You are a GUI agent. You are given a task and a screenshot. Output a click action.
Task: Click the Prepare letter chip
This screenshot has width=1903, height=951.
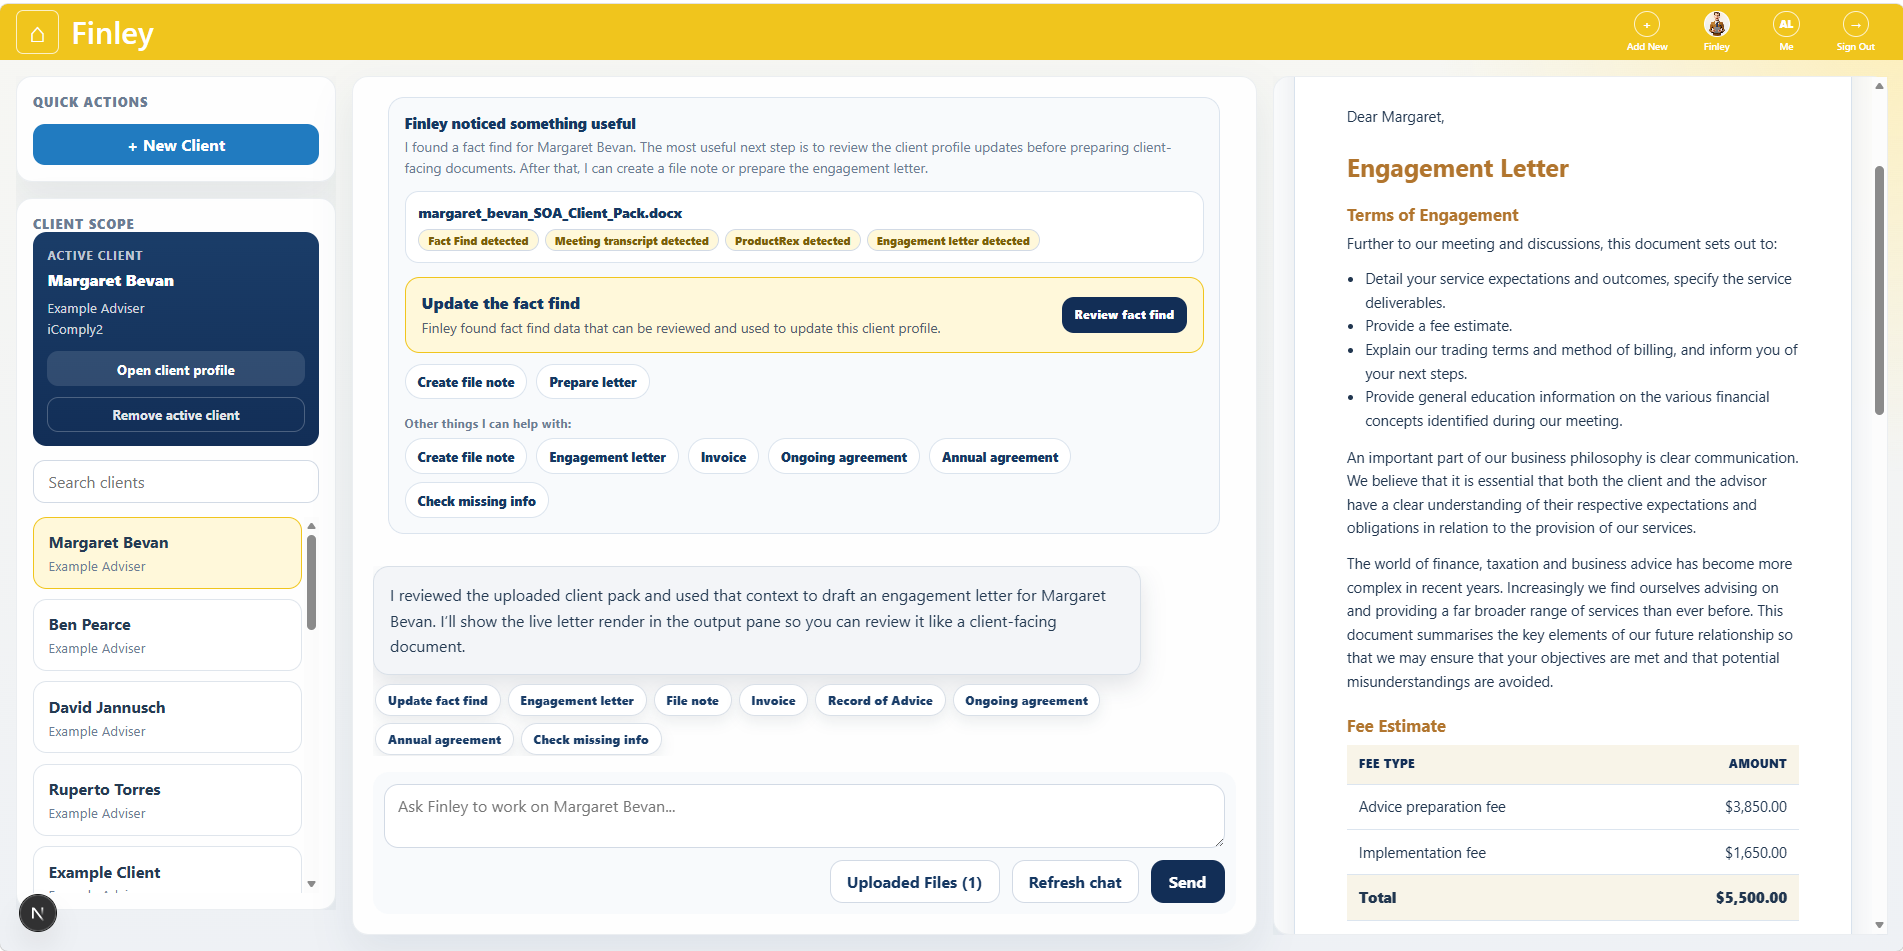coord(593,382)
